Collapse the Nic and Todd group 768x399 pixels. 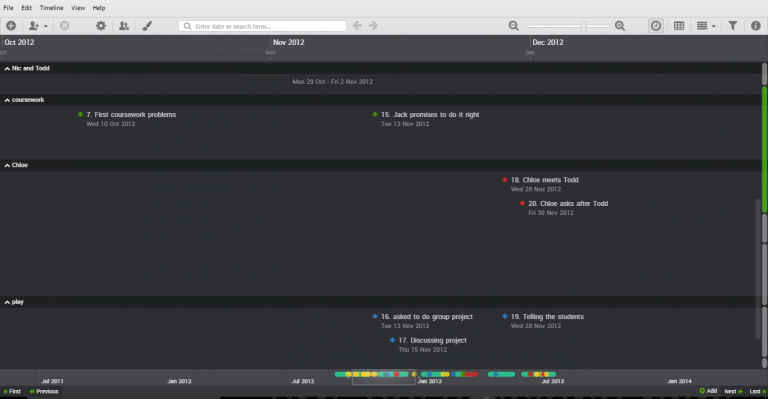click(7, 69)
